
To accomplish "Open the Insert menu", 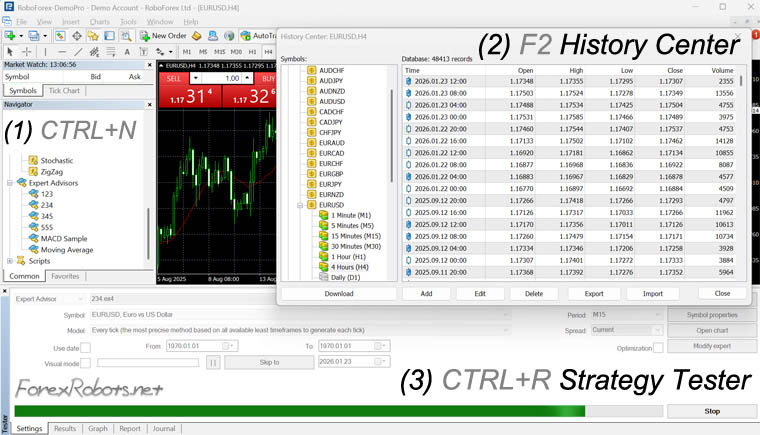I will [x=71, y=22].
